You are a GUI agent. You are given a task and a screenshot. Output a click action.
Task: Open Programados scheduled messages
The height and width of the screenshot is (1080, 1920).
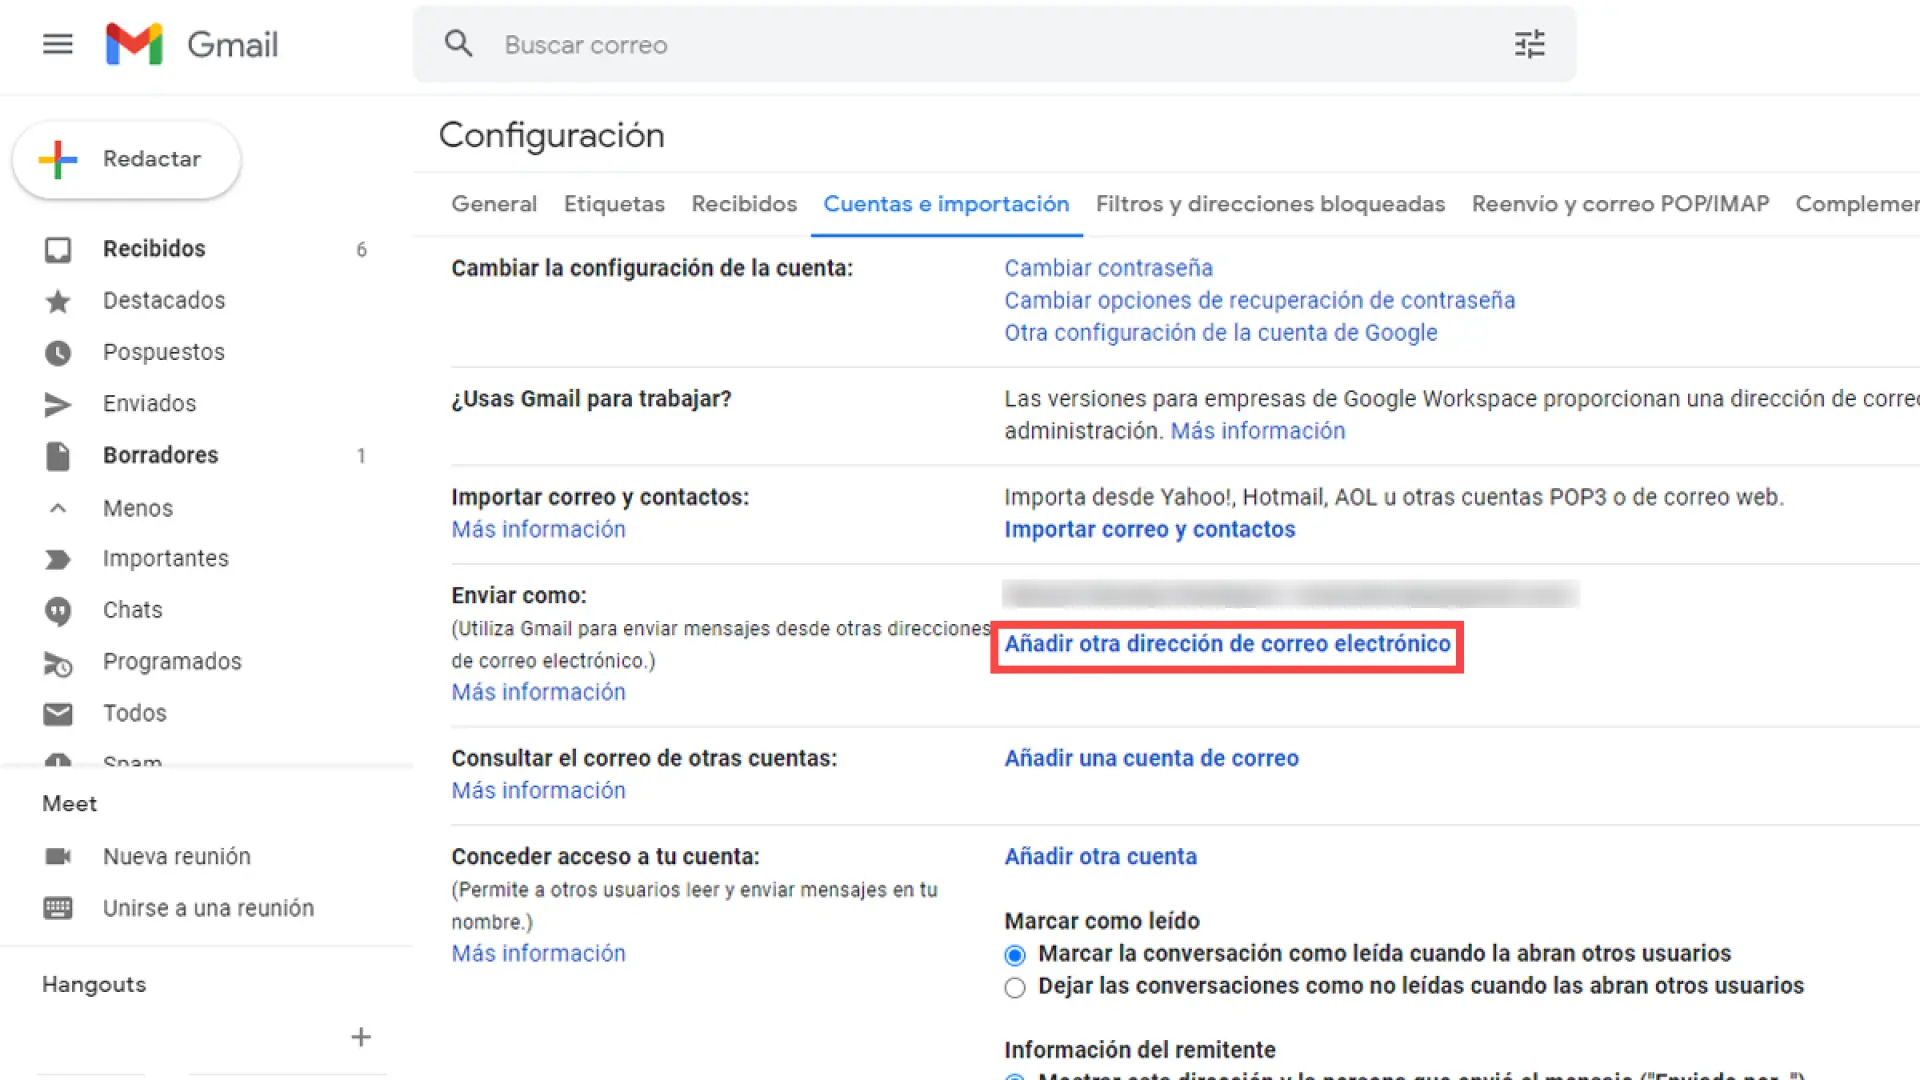point(171,662)
